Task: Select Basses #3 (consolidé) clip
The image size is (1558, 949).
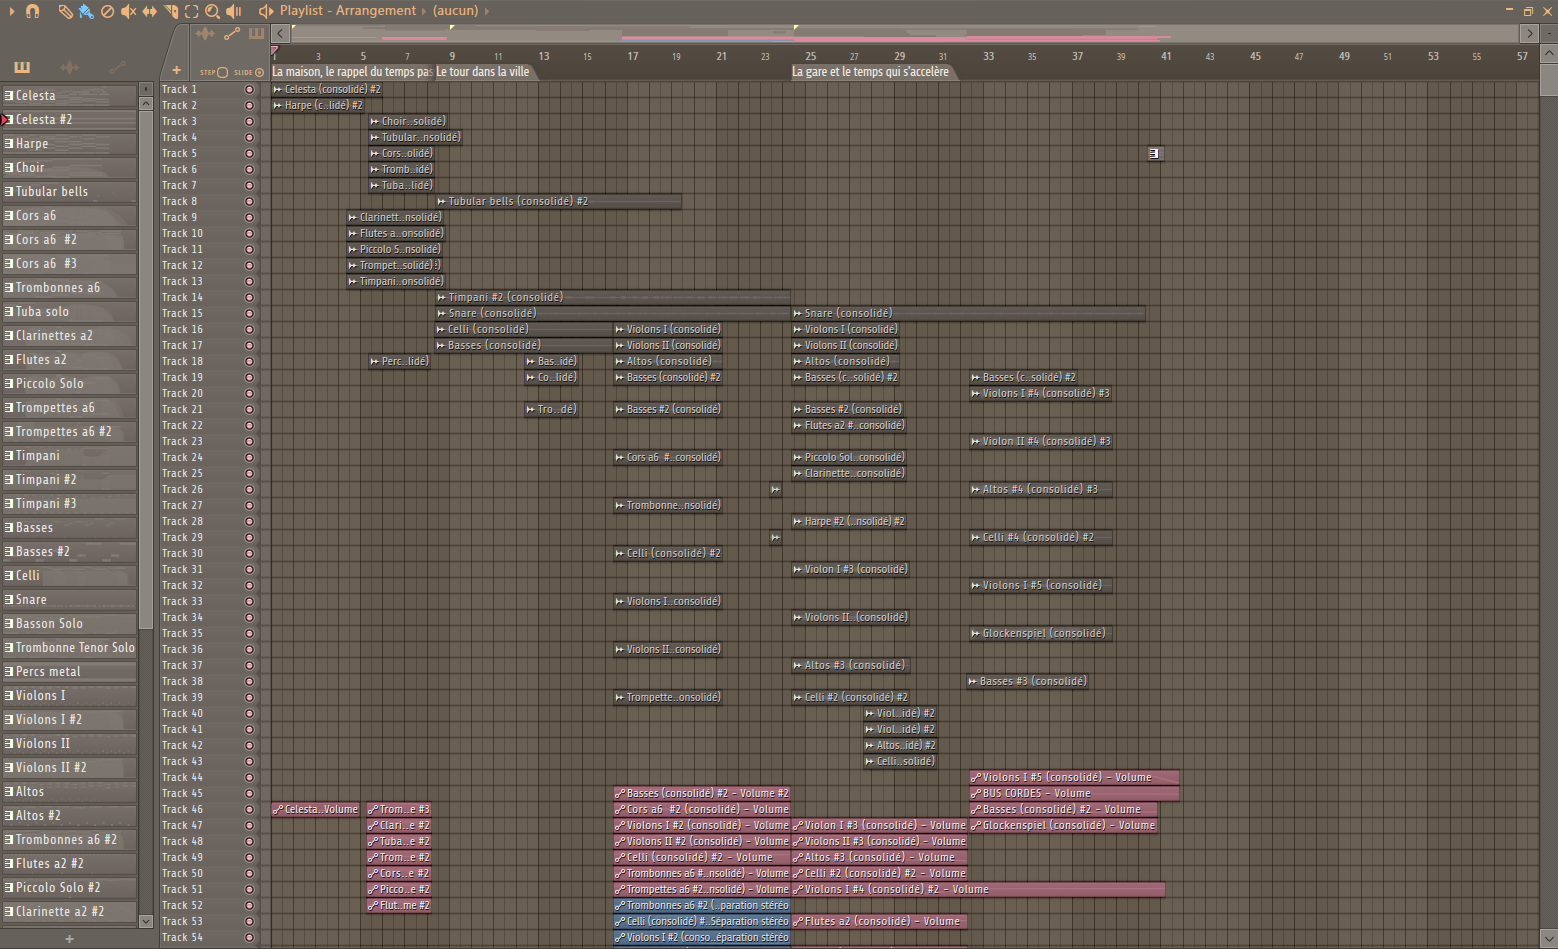Action: click(x=1027, y=681)
